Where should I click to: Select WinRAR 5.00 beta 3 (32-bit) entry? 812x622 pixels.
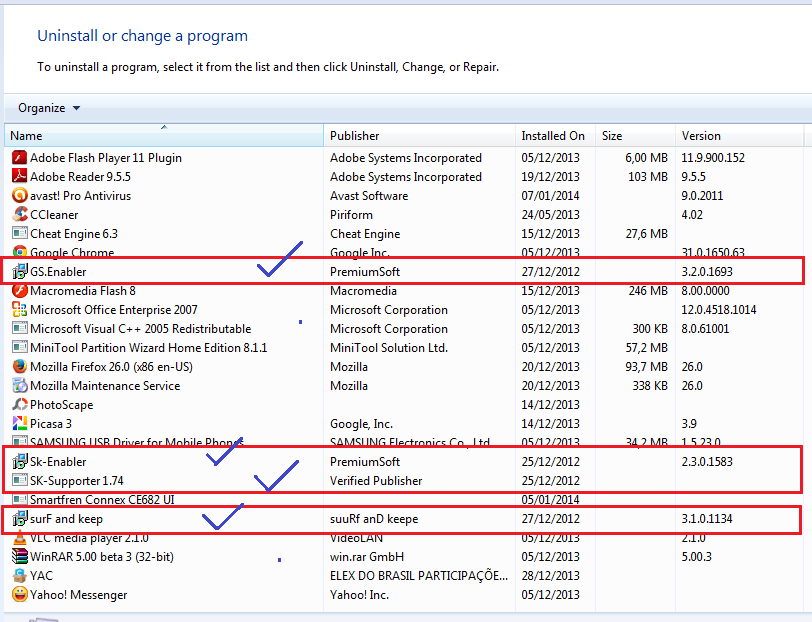102,557
